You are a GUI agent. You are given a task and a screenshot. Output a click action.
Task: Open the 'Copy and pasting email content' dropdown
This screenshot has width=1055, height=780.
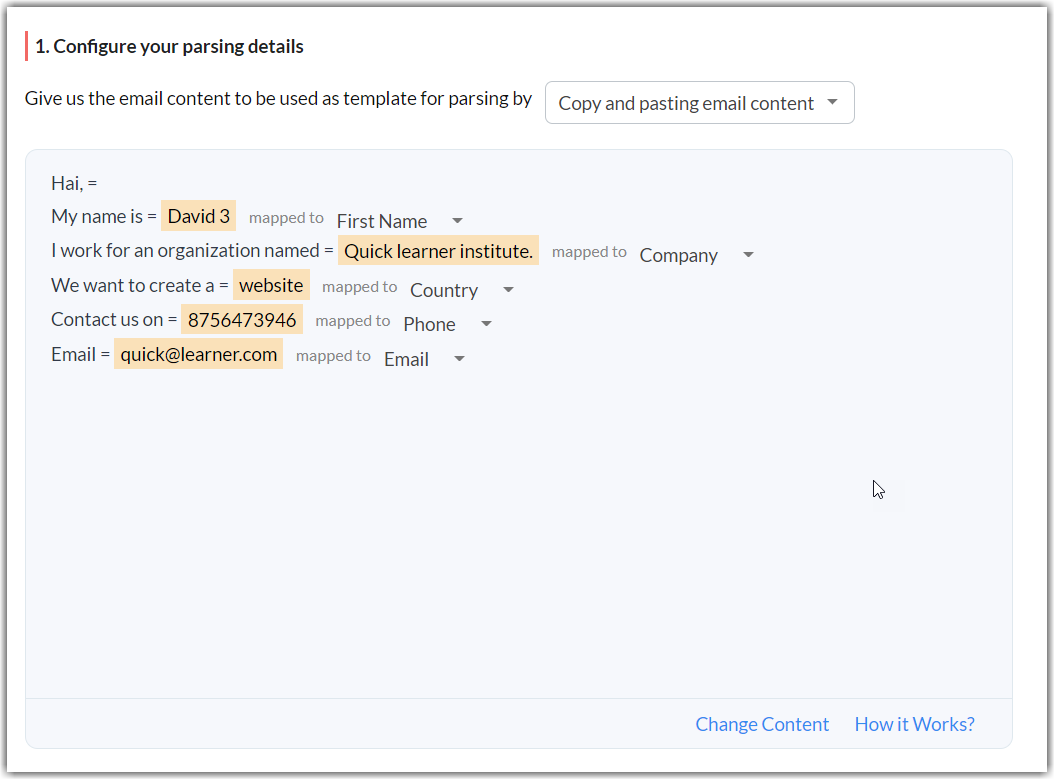686,103
